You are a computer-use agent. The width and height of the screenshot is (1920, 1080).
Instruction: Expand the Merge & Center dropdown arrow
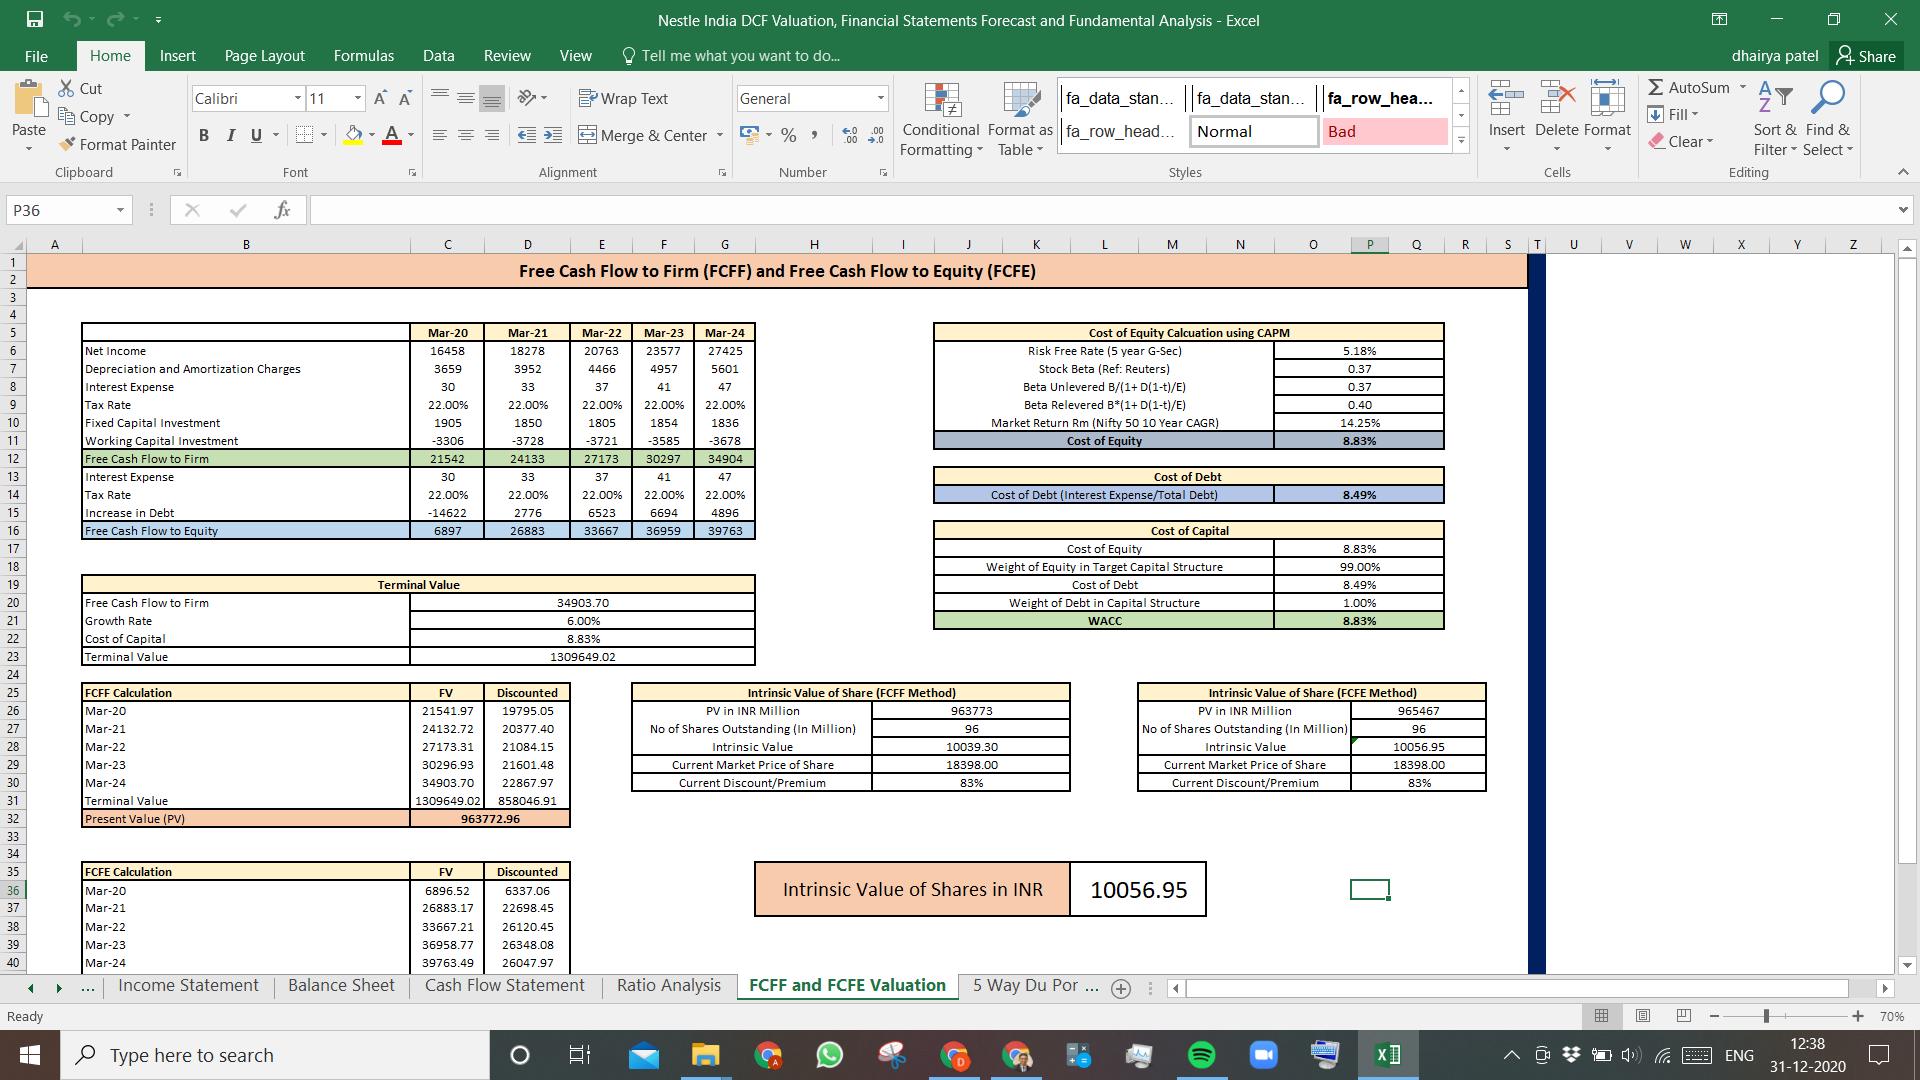tap(720, 135)
